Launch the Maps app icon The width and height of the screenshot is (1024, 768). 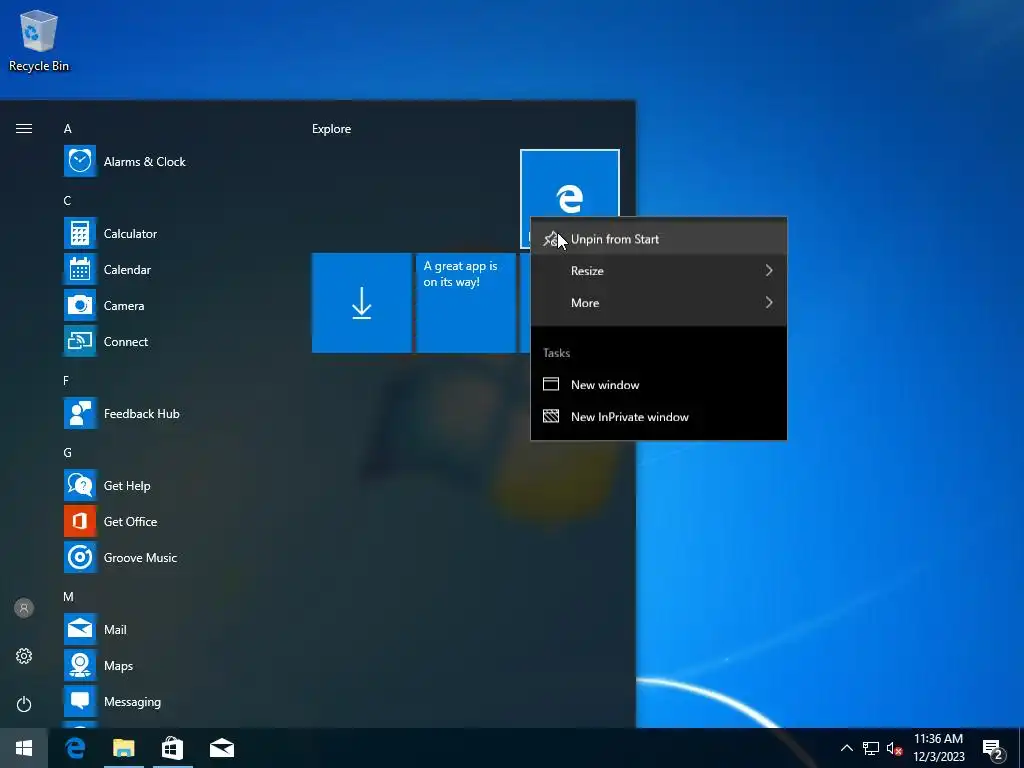click(80, 665)
